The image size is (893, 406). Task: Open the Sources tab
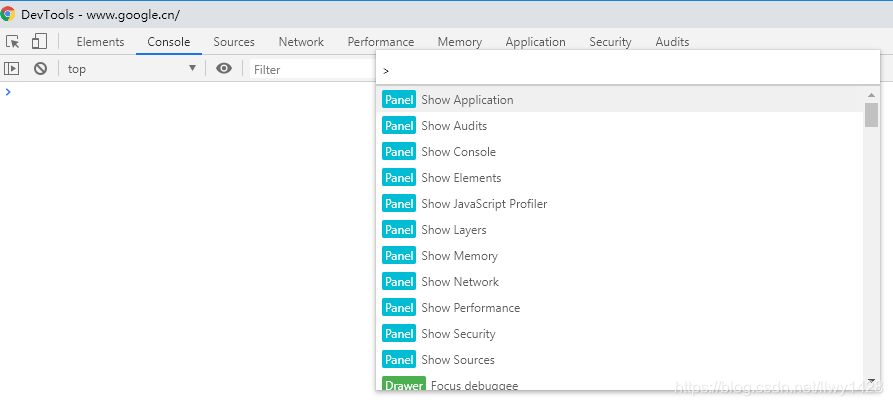(x=234, y=42)
